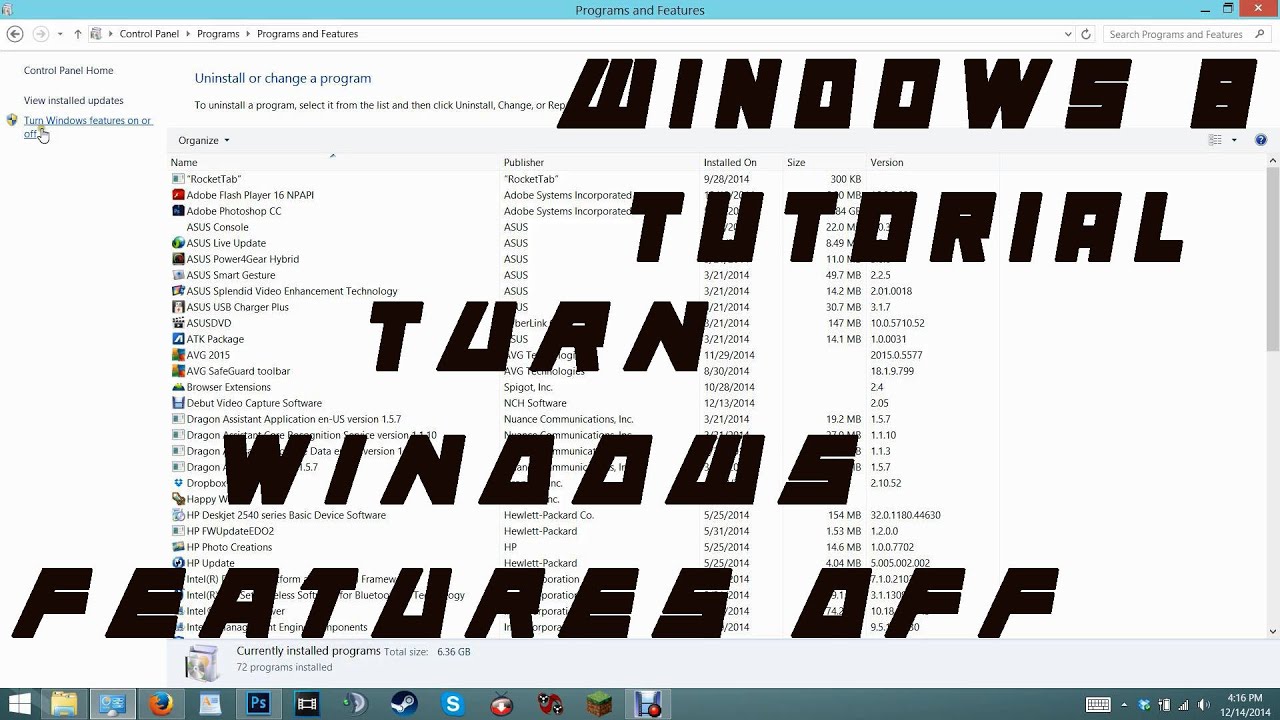1280x720 pixels.
Task: Open the film-strip video editor taskbar icon
Action: tap(307, 704)
